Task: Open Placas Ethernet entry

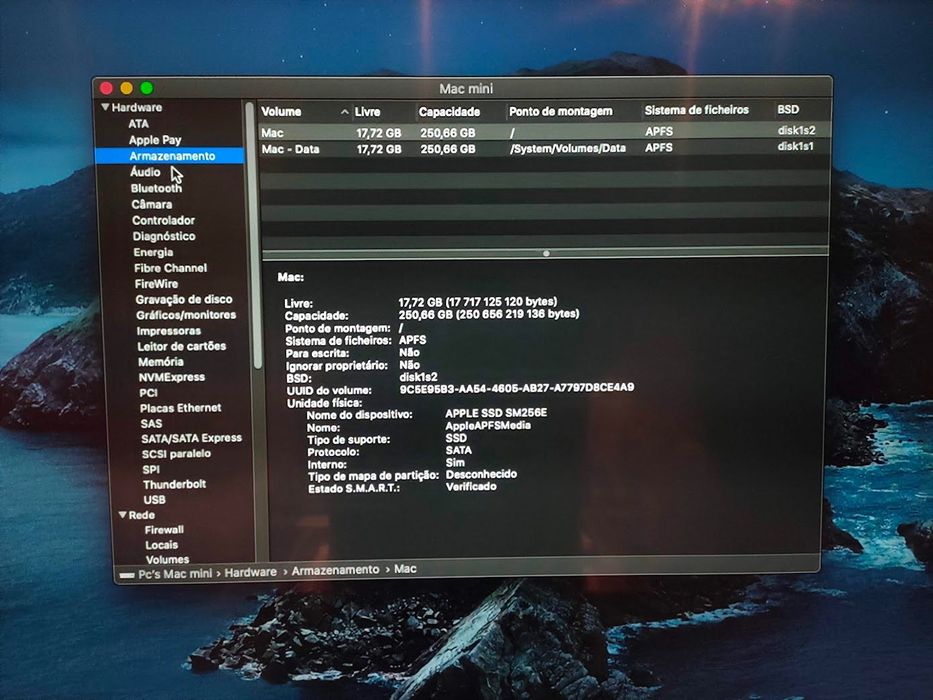Action: point(180,408)
